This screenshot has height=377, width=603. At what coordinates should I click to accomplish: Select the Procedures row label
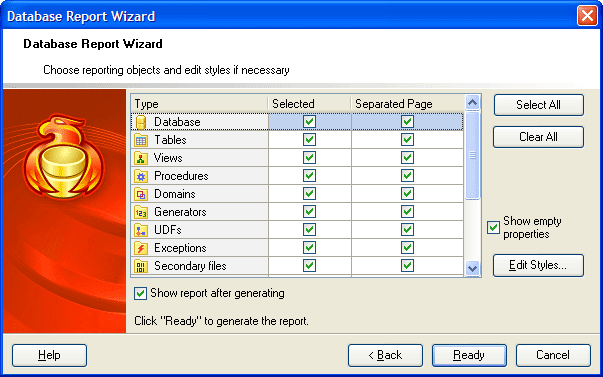tap(181, 176)
